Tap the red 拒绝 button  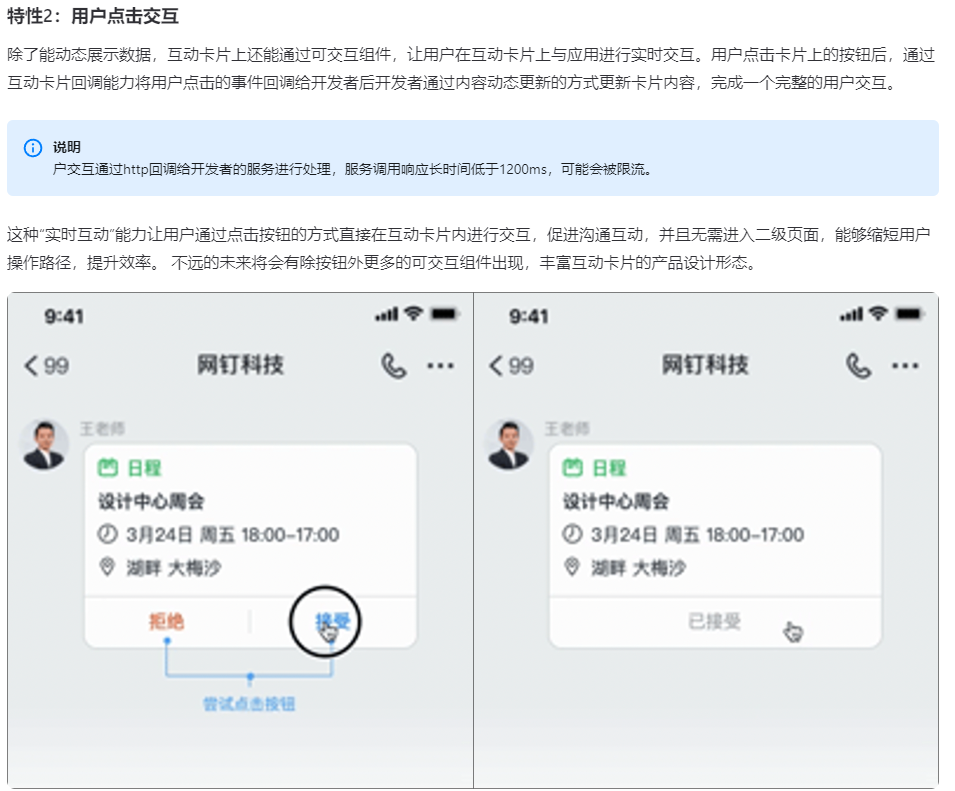(x=166, y=621)
